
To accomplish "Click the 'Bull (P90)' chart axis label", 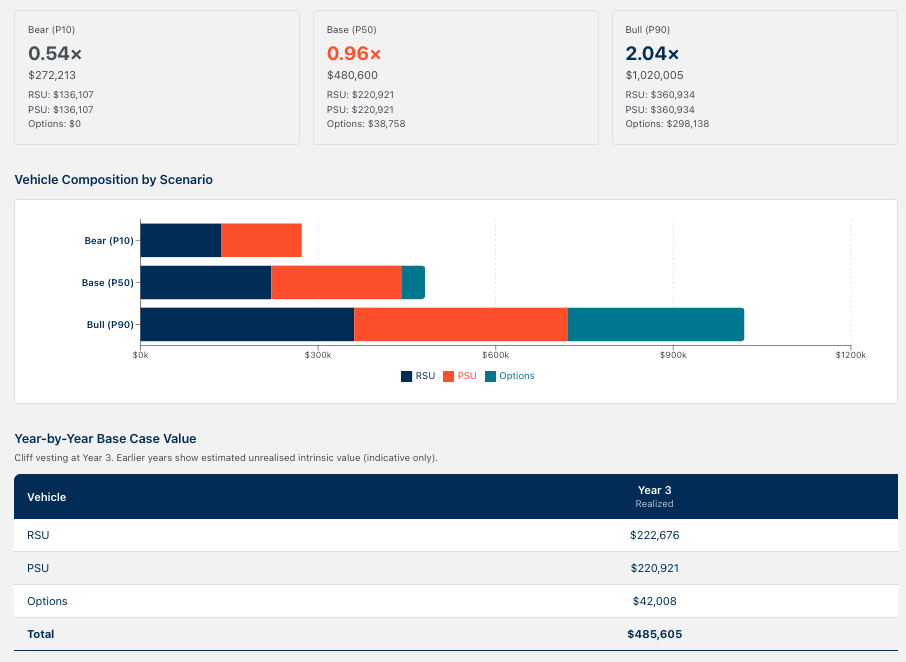I will (x=110, y=325).
